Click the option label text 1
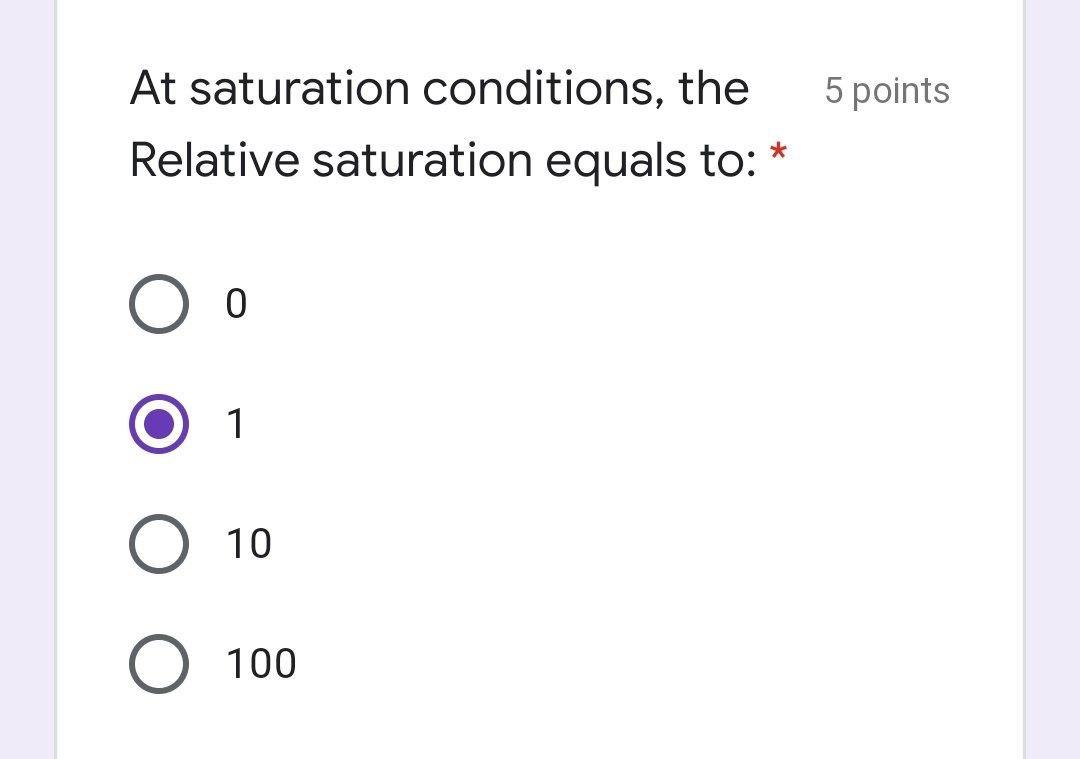This screenshot has height=759, width=1080. (236, 424)
